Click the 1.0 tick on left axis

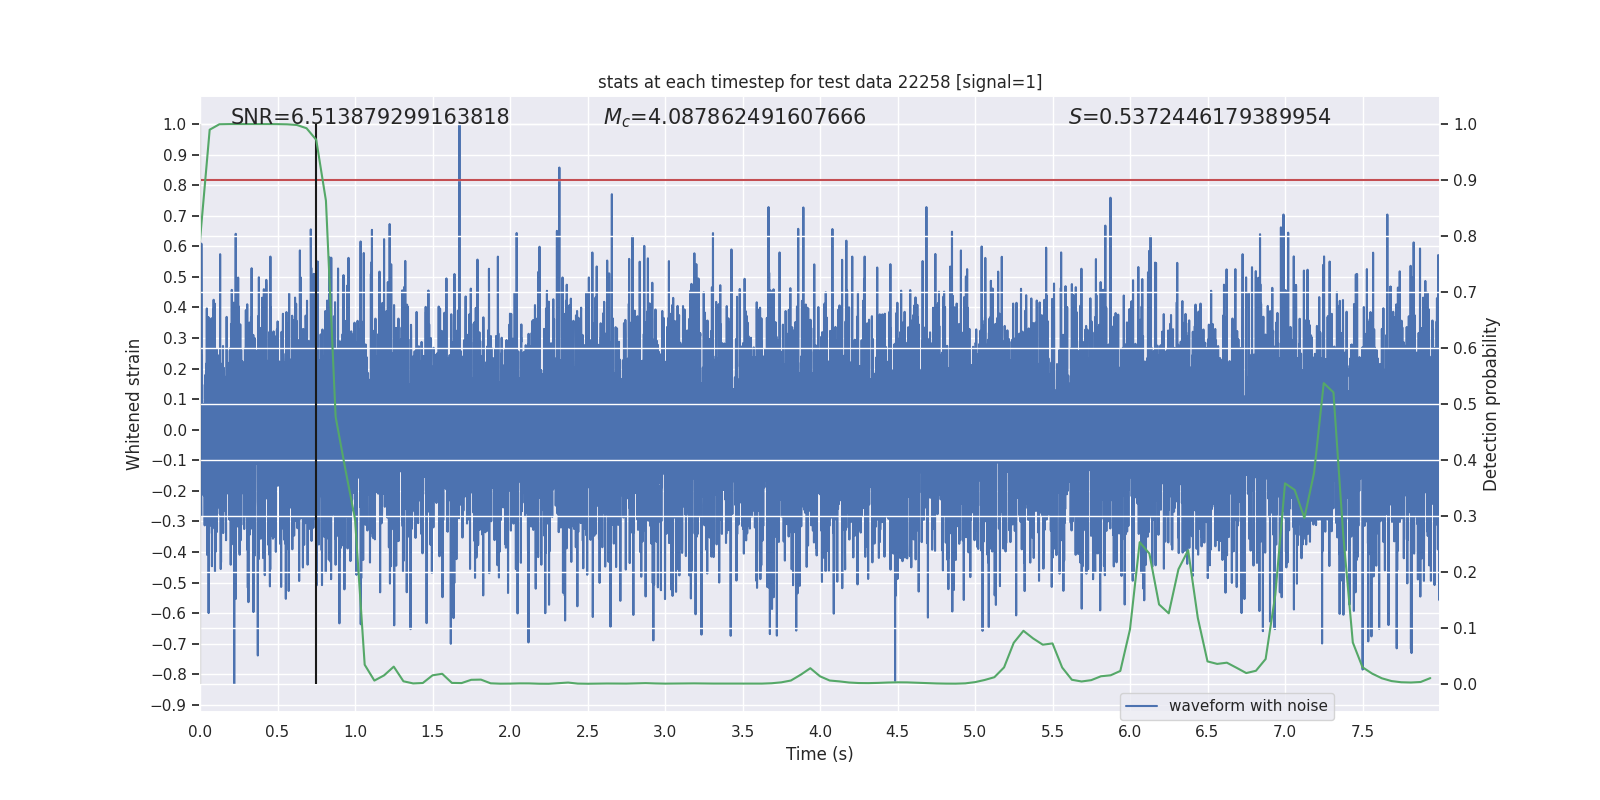[x=174, y=124]
